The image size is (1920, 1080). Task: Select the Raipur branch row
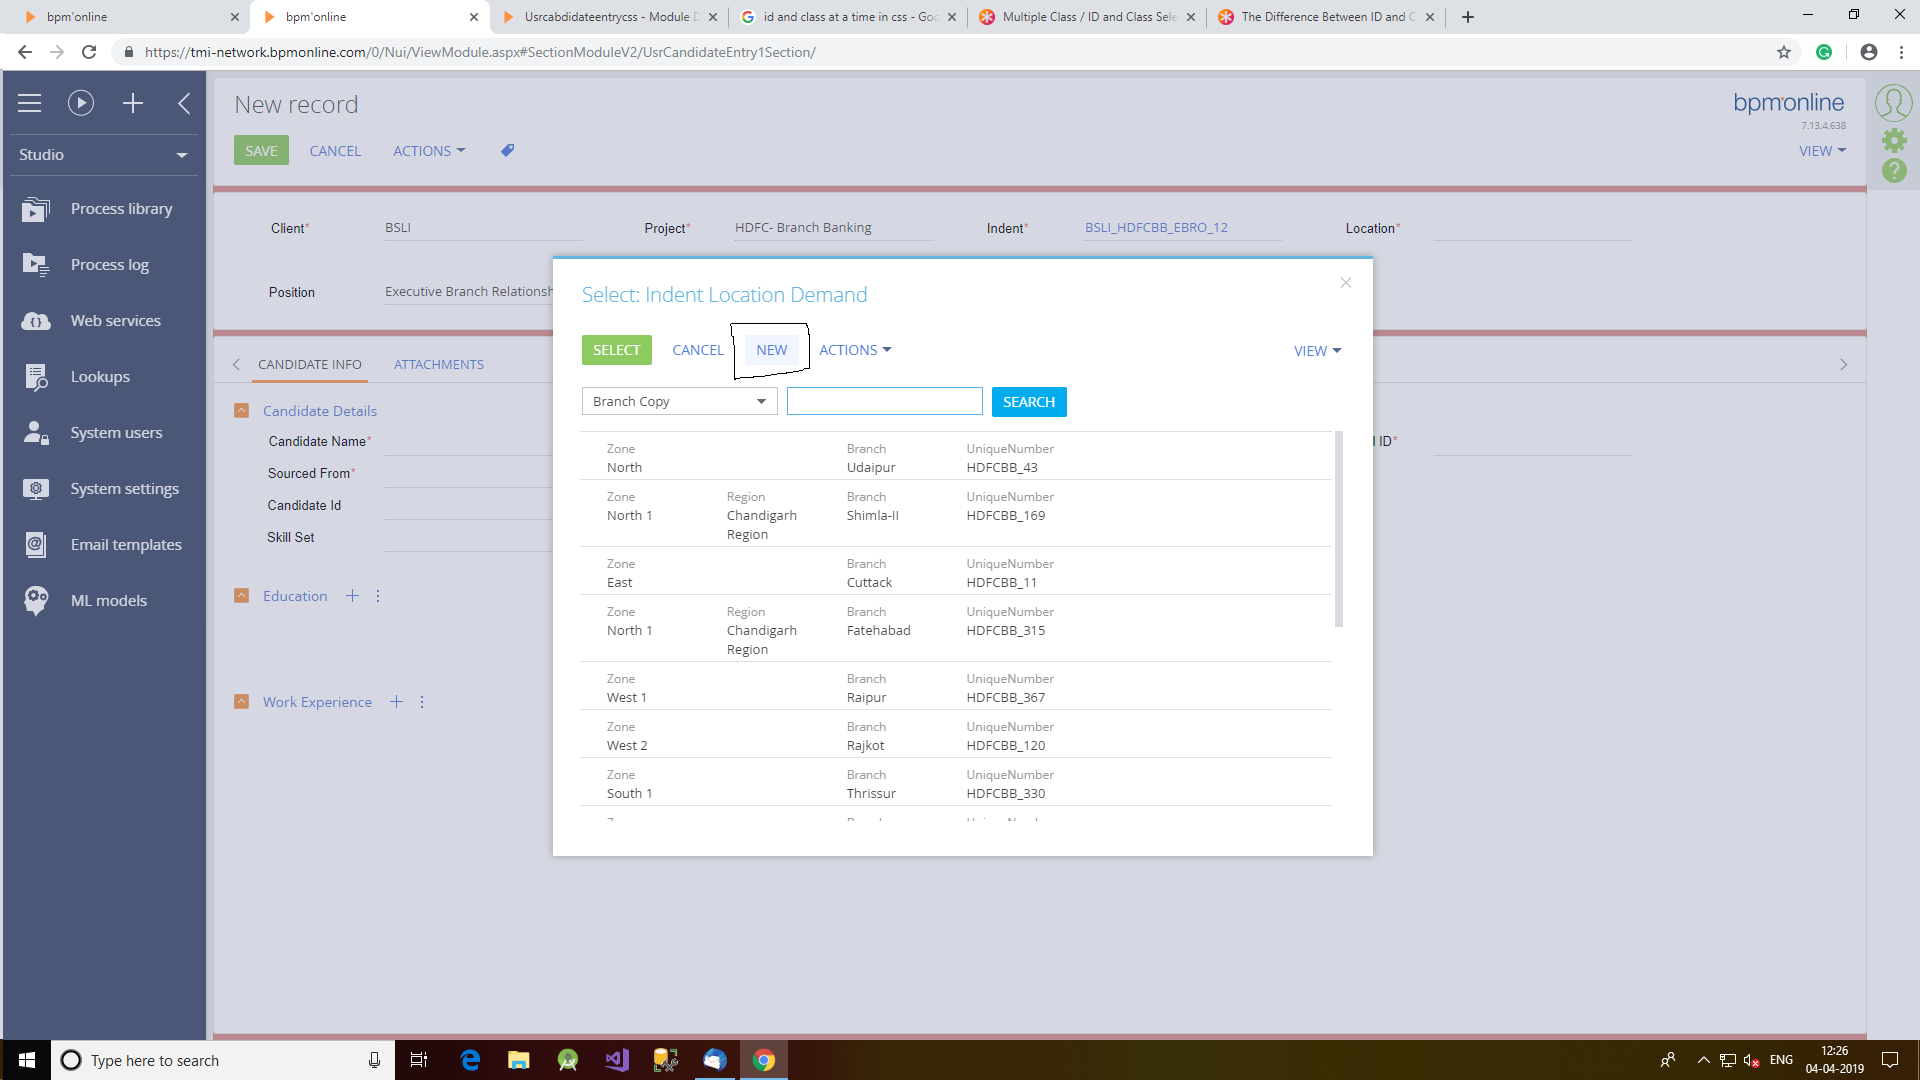[956, 687]
